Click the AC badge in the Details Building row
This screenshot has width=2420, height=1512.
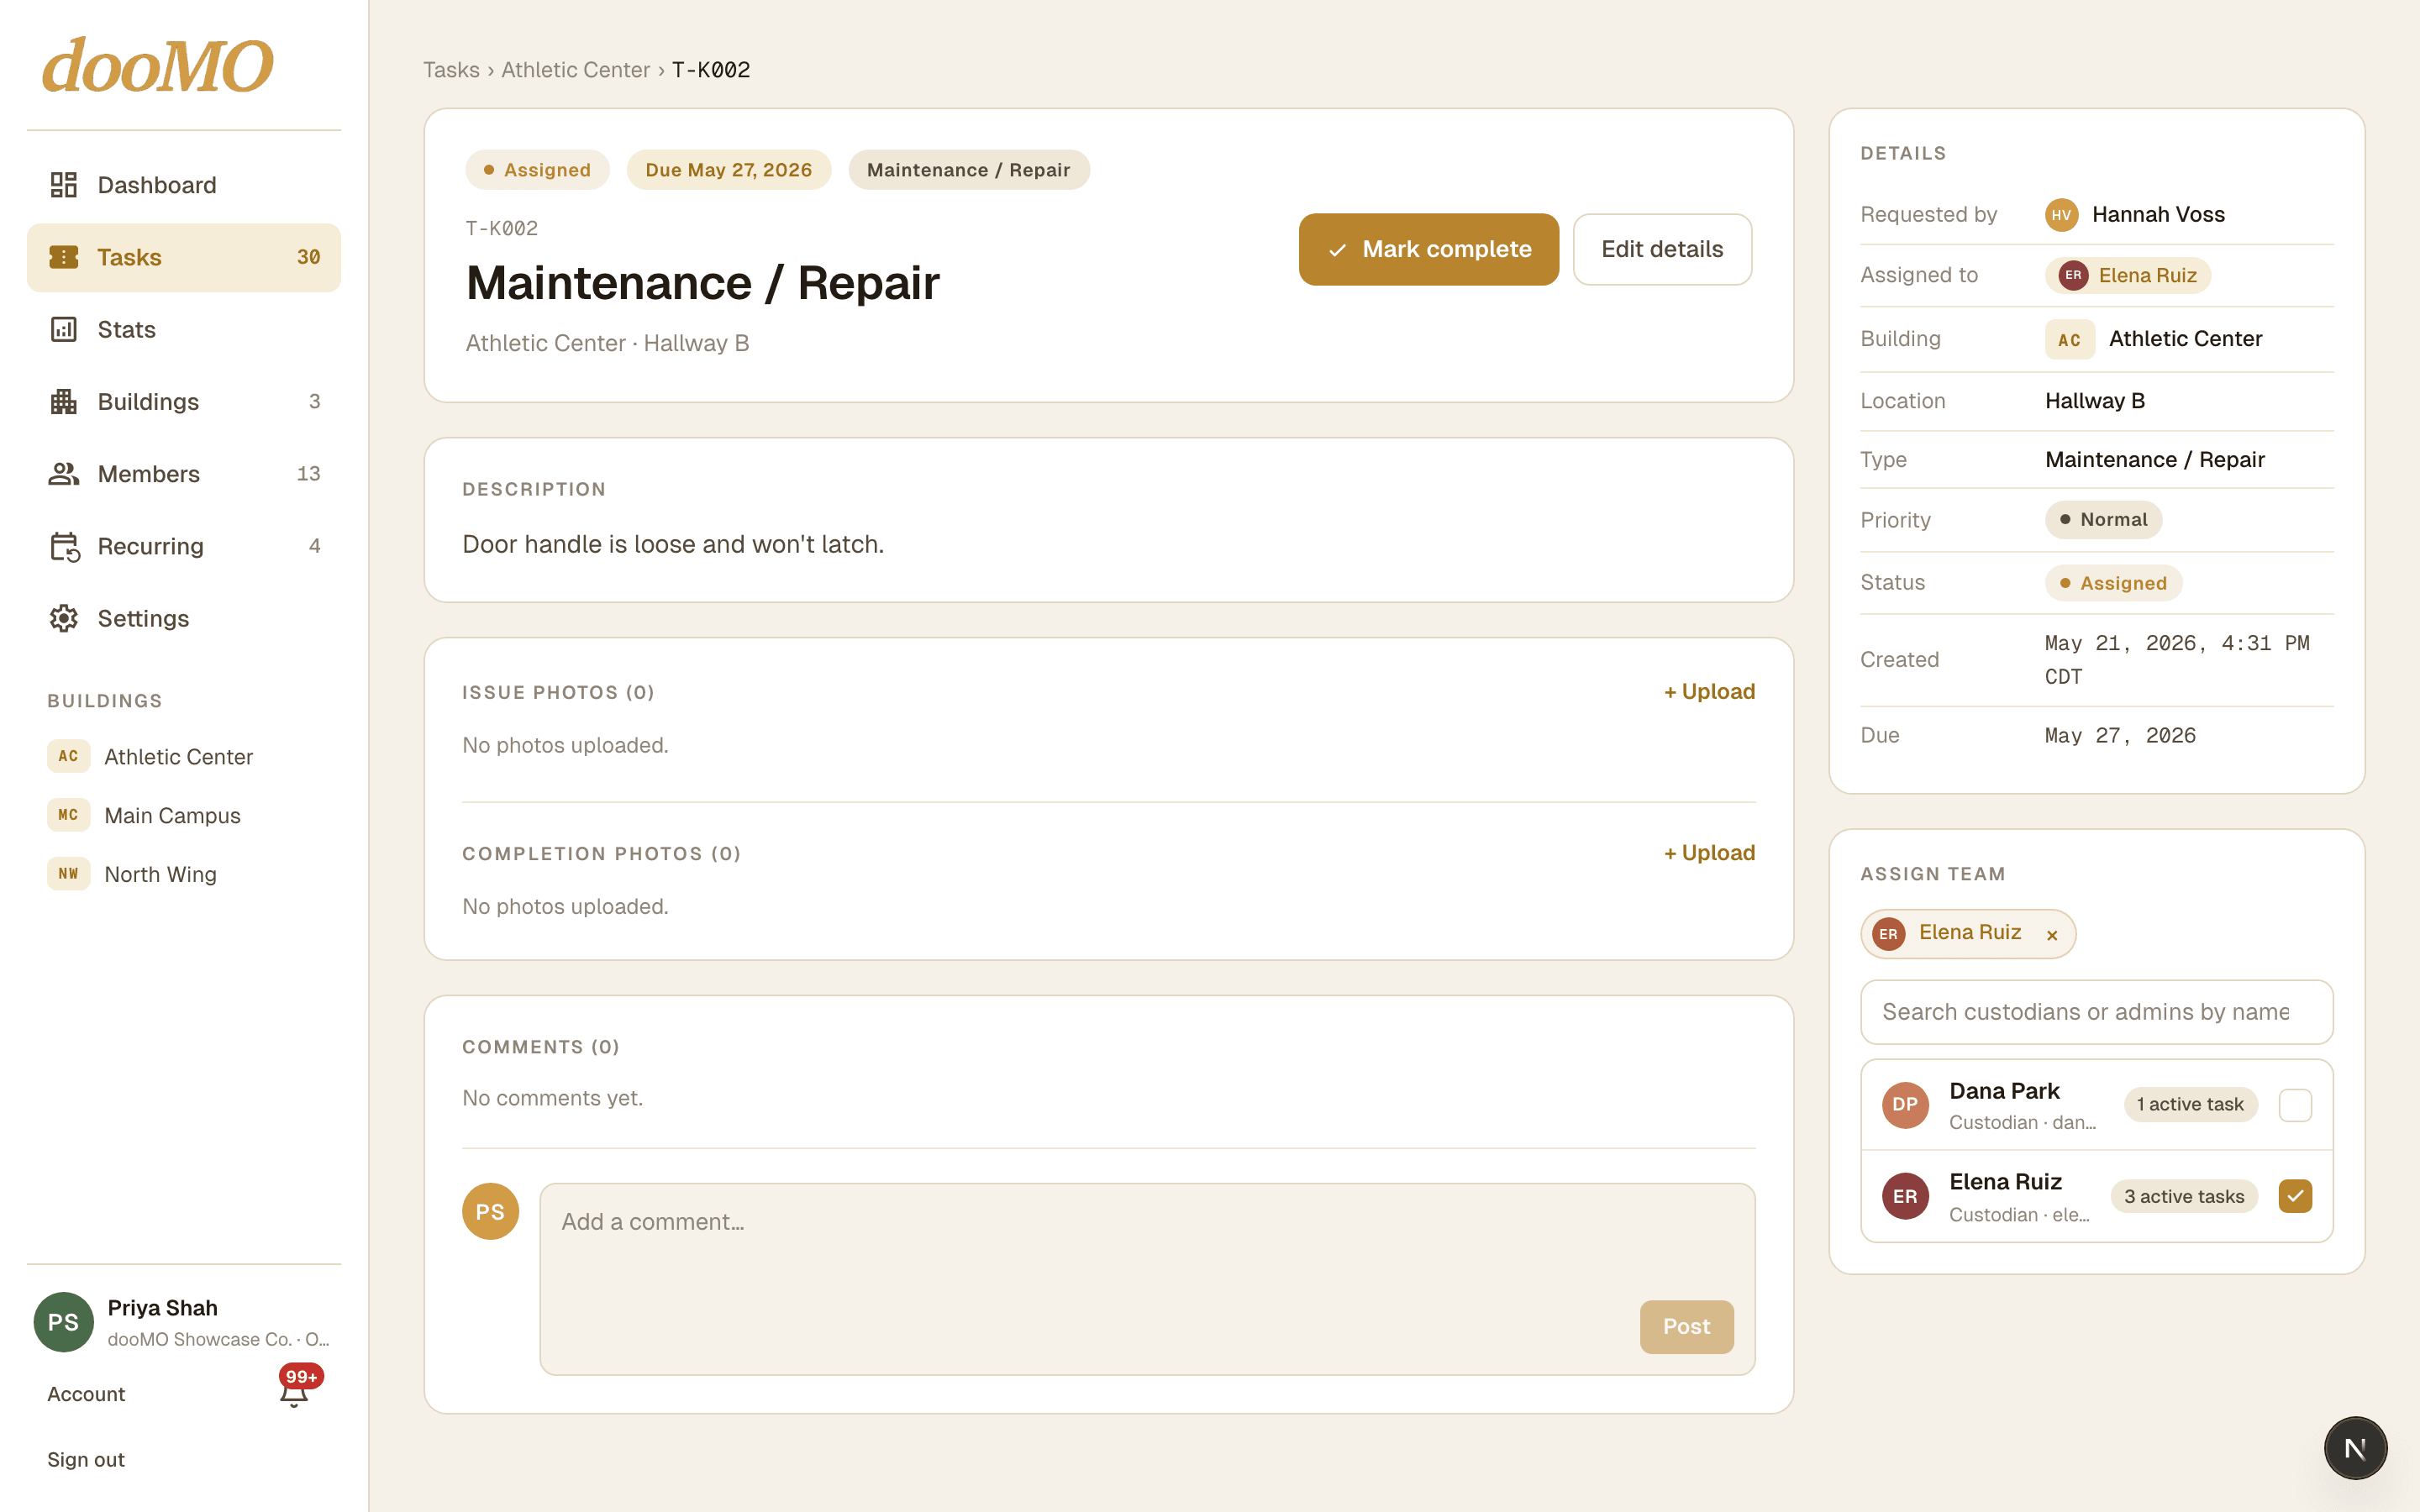click(x=2069, y=339)
